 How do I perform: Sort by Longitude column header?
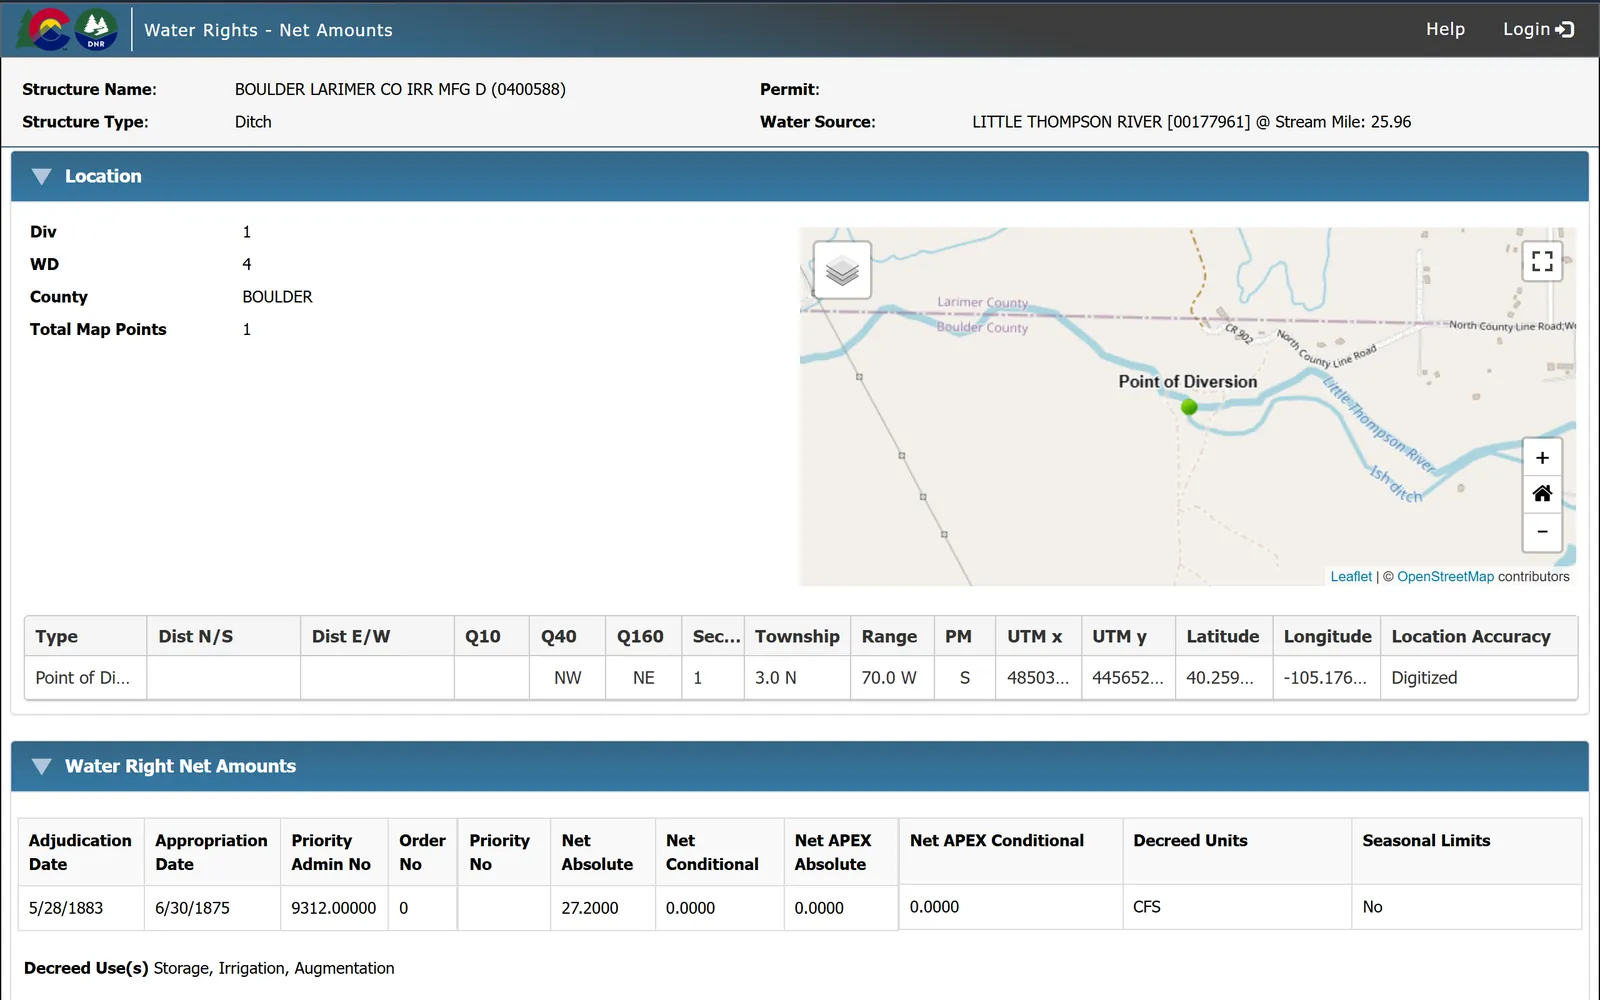(1327, 636)
